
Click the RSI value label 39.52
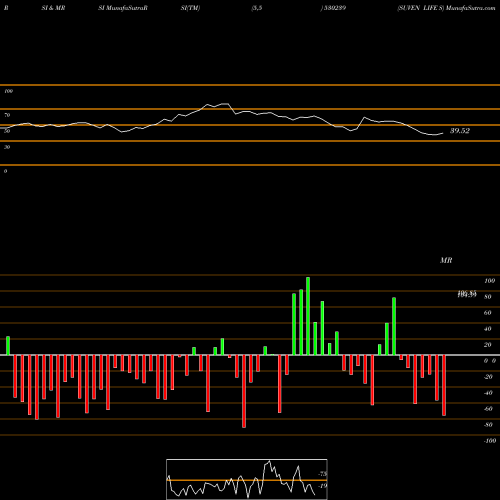(x=460, y=131)
